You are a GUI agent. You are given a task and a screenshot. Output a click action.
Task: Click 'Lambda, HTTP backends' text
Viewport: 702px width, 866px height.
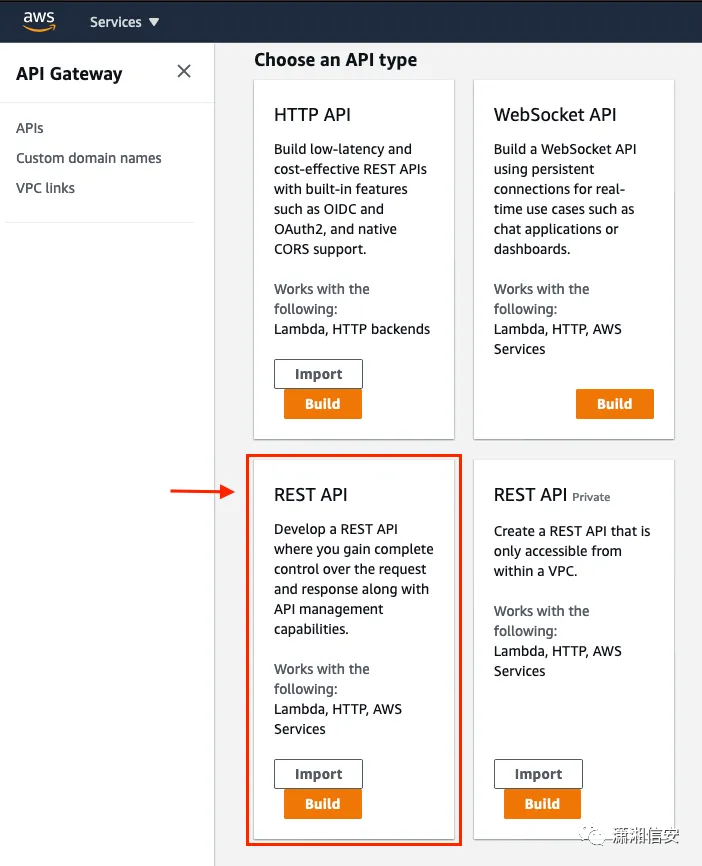(352, 329)
